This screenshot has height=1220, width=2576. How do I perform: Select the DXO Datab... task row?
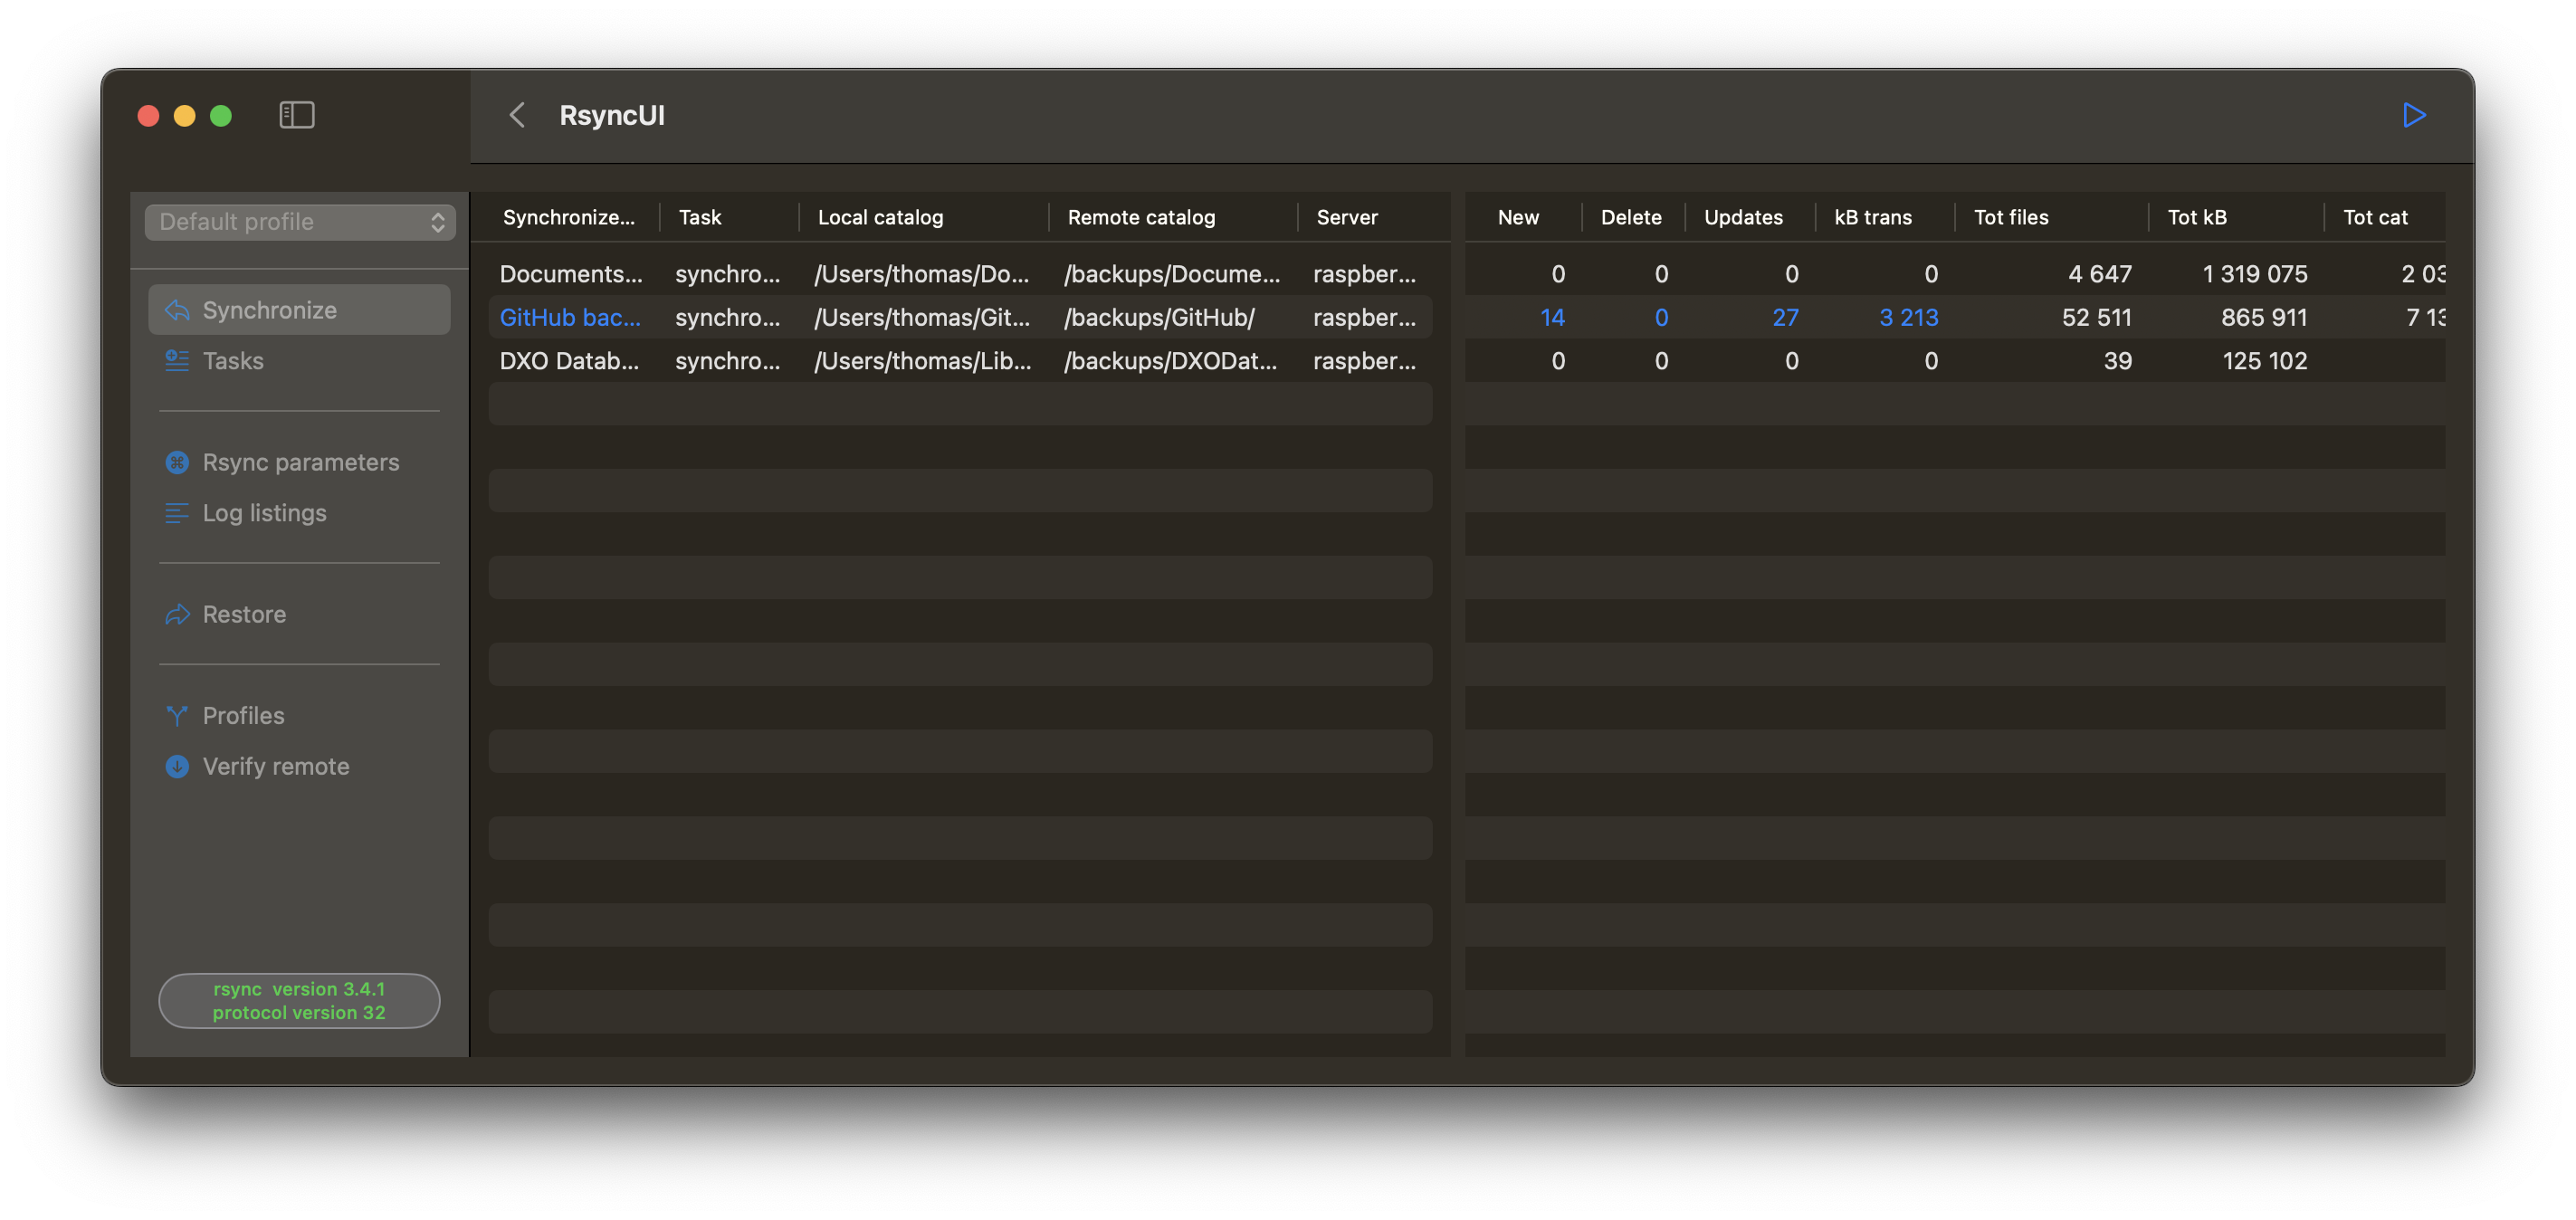[960, 360]
